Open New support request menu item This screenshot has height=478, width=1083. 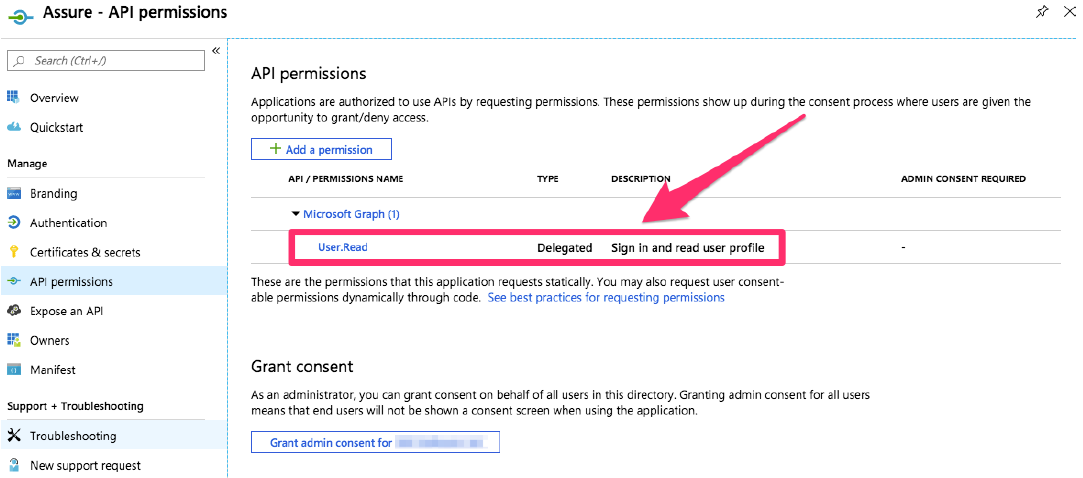(x=85, y=465)
